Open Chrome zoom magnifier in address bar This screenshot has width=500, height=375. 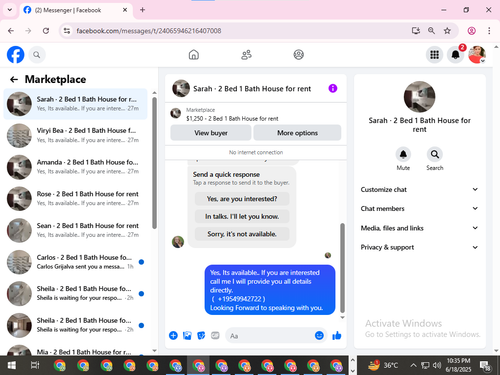431,31
